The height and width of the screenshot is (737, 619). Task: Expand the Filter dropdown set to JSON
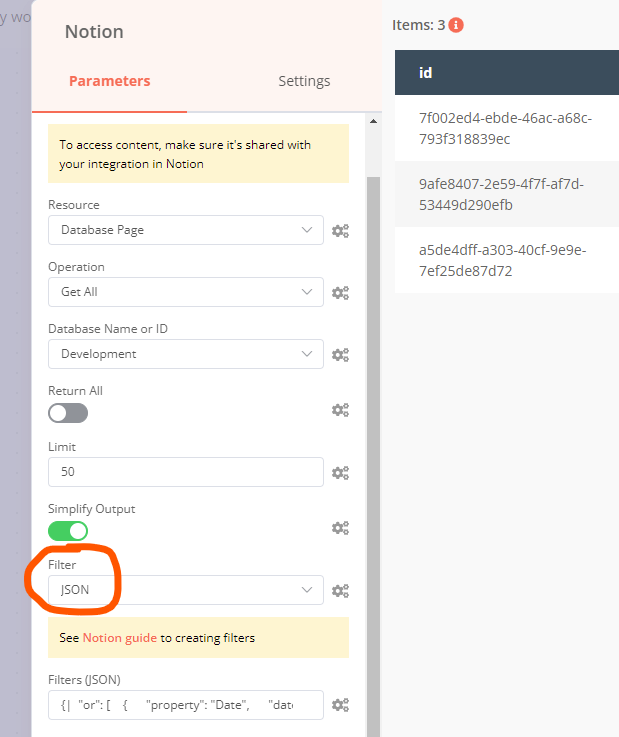186,590
